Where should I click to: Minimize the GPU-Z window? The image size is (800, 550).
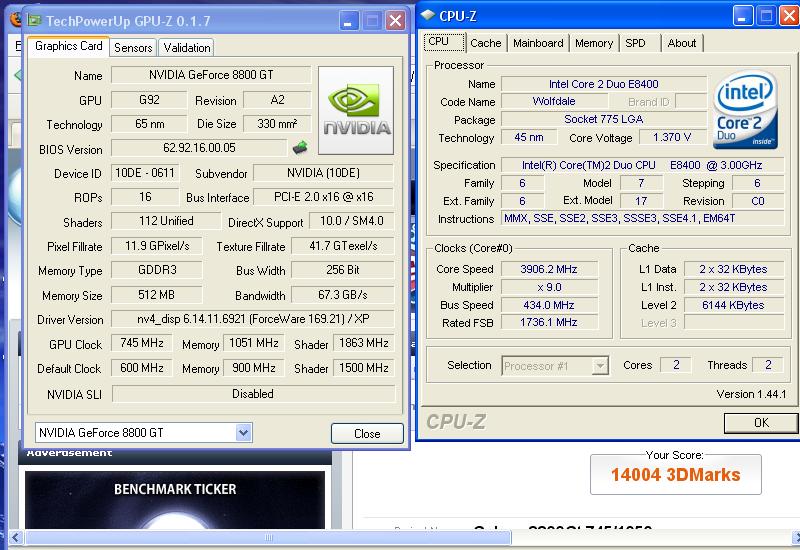point(348,21)
